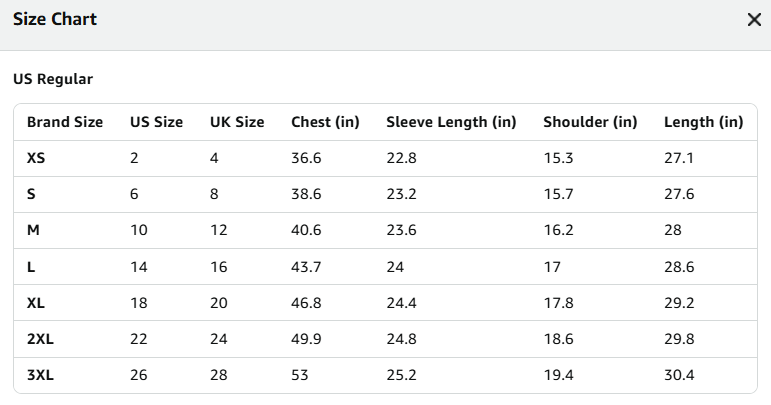Click the Brand Size column header
The width and height of the screenshot is (771, 405).
click(65, 122)
